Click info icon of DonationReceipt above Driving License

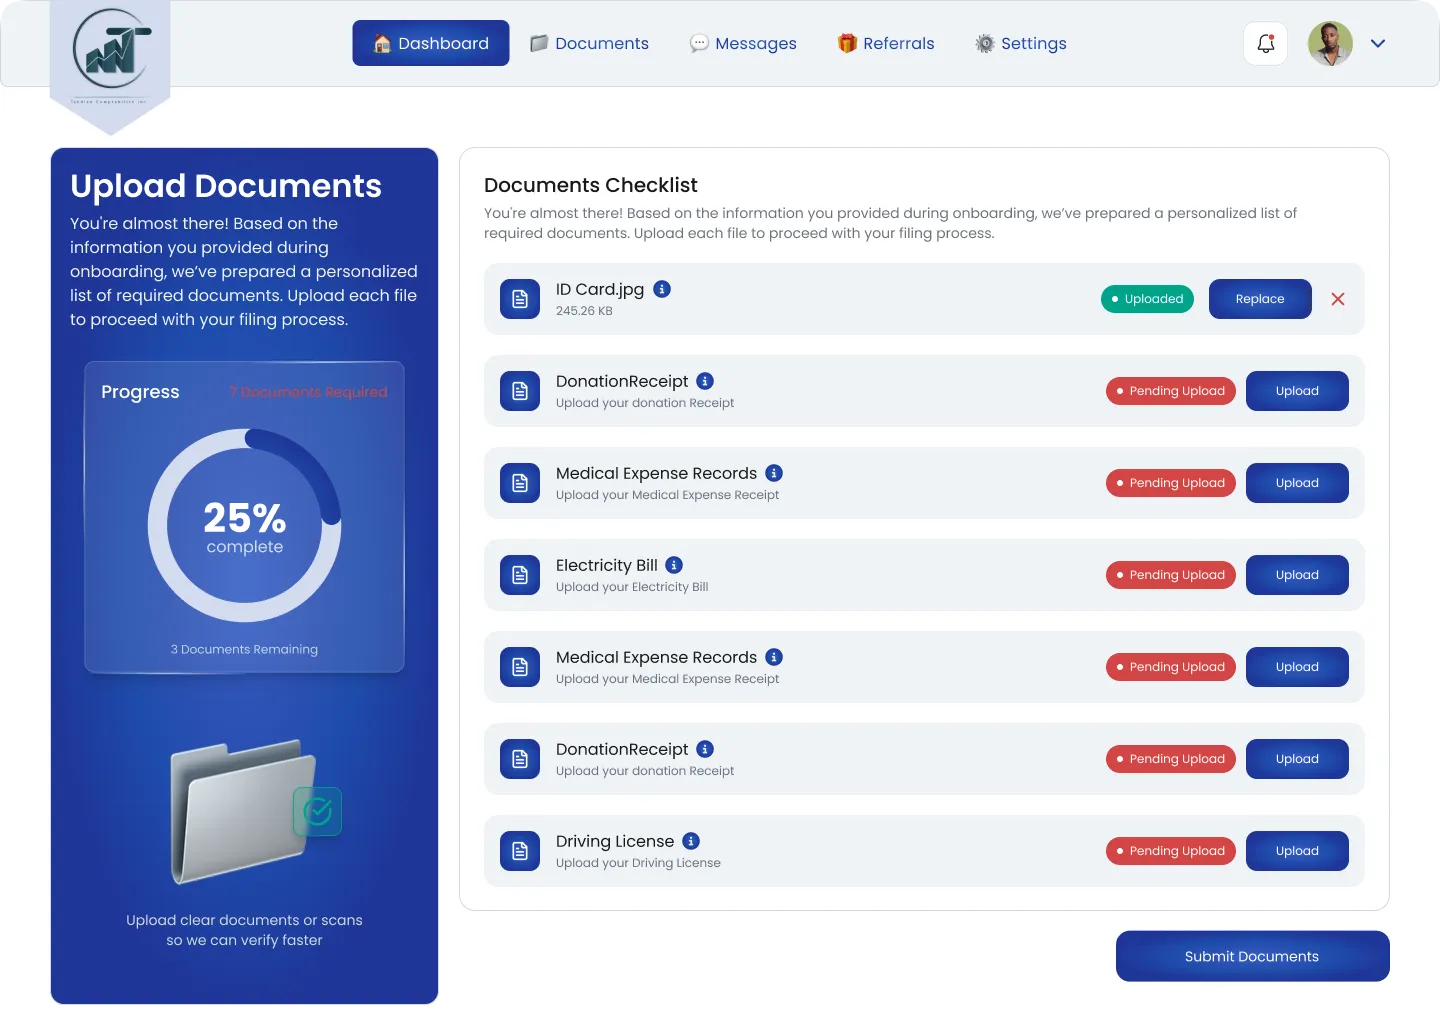pyautogui.click(x=705, y=749)
